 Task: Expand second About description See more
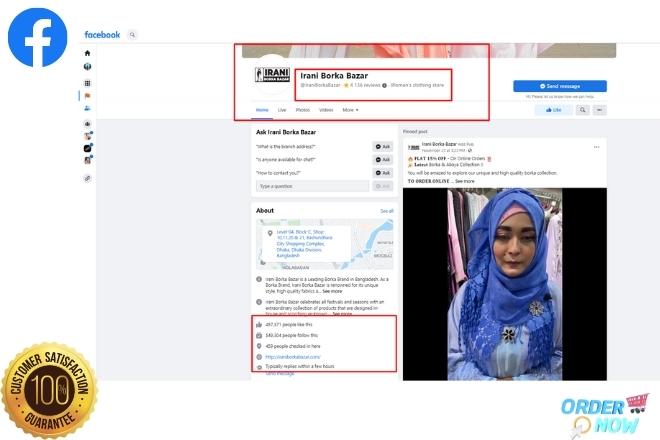[x=342, y=314]
